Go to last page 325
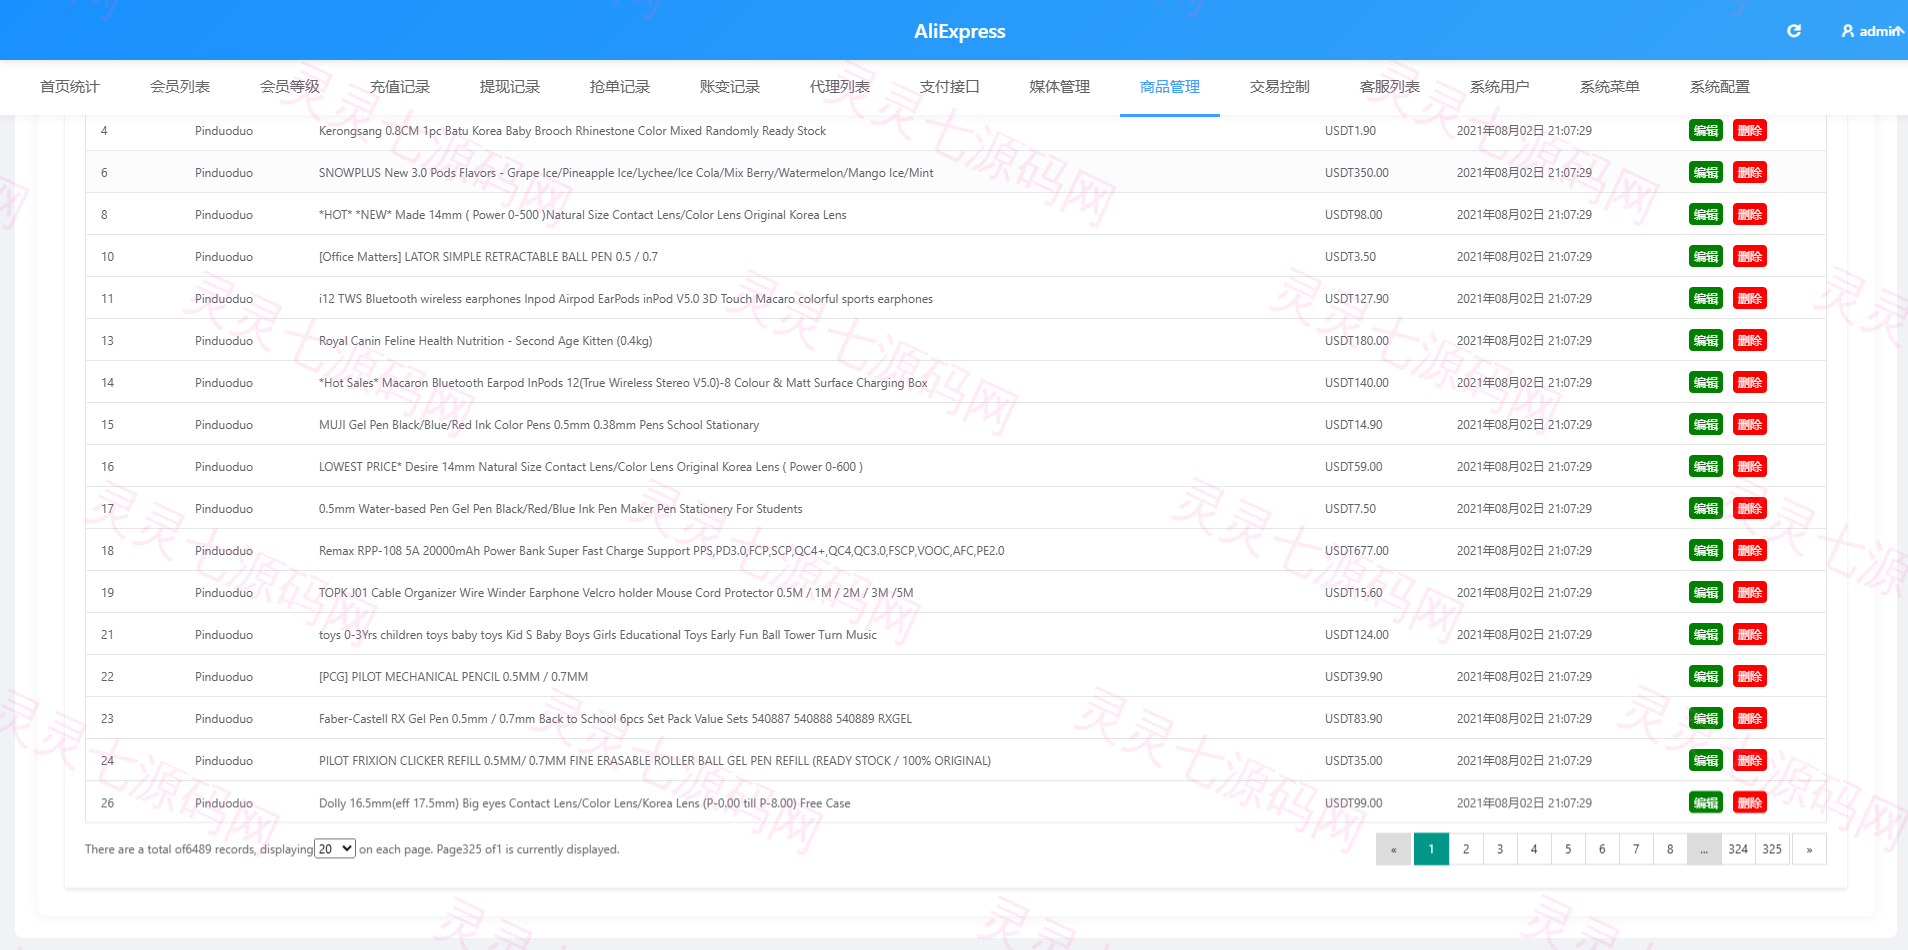Screen dimensions: 1908x950 point(1772,849)
